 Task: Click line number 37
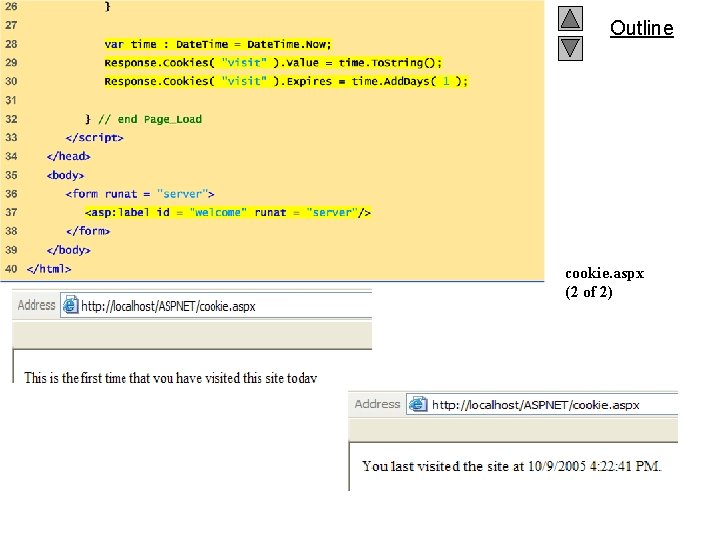click(x=11, y=213)
